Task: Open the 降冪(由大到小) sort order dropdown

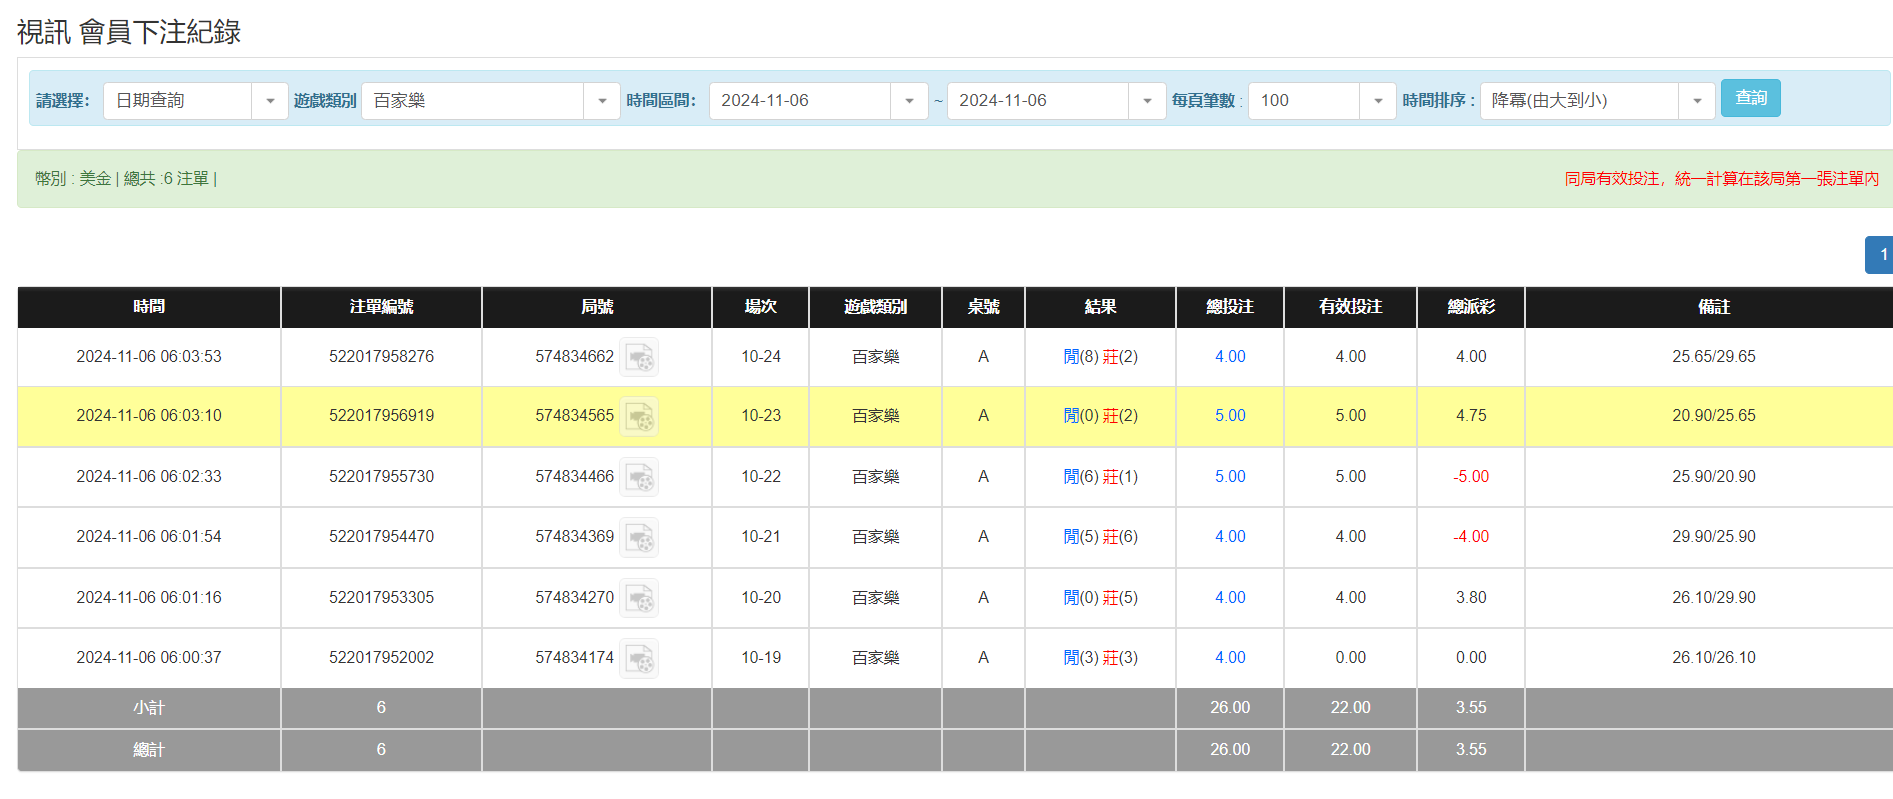Action: tap(1696, 101)
